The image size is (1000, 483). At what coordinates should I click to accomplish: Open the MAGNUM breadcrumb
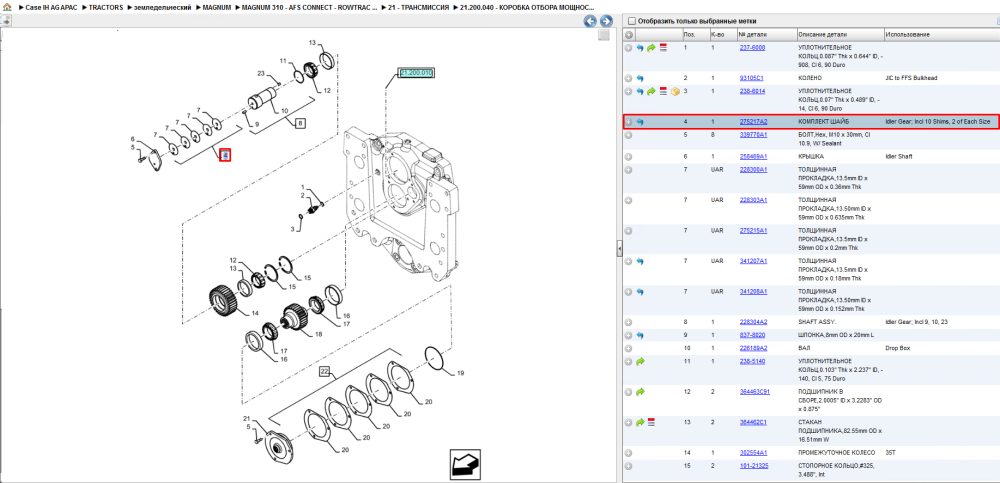click(216, 7)
